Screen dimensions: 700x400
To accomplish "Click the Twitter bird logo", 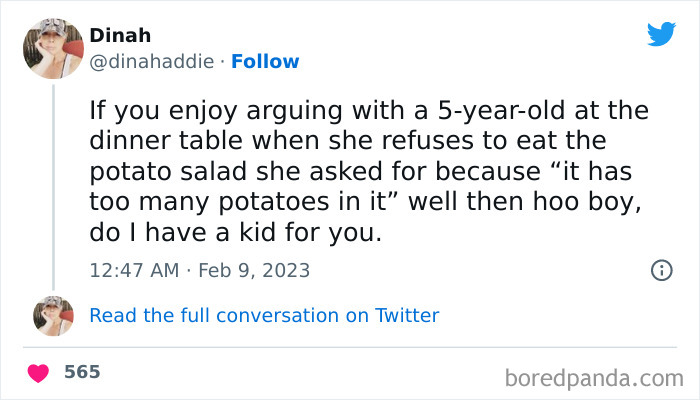I will [x=661, y=35].
